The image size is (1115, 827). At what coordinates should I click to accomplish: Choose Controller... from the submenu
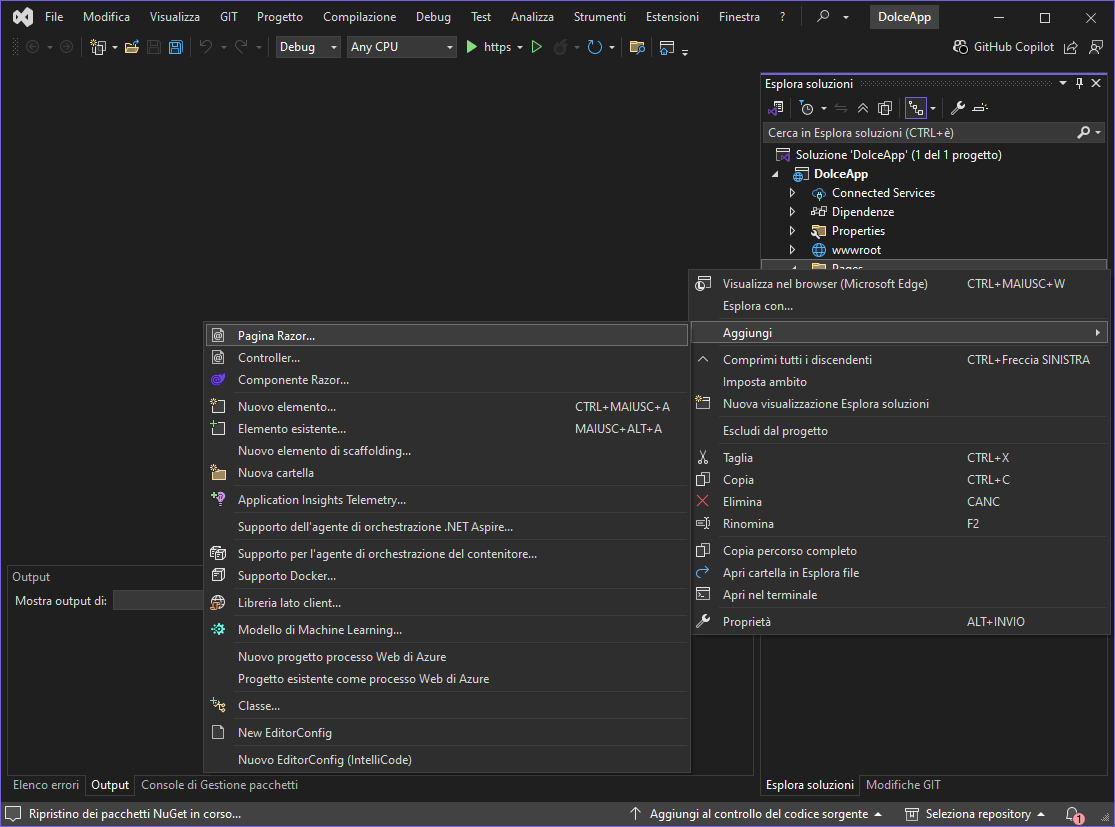pos(447,358)
